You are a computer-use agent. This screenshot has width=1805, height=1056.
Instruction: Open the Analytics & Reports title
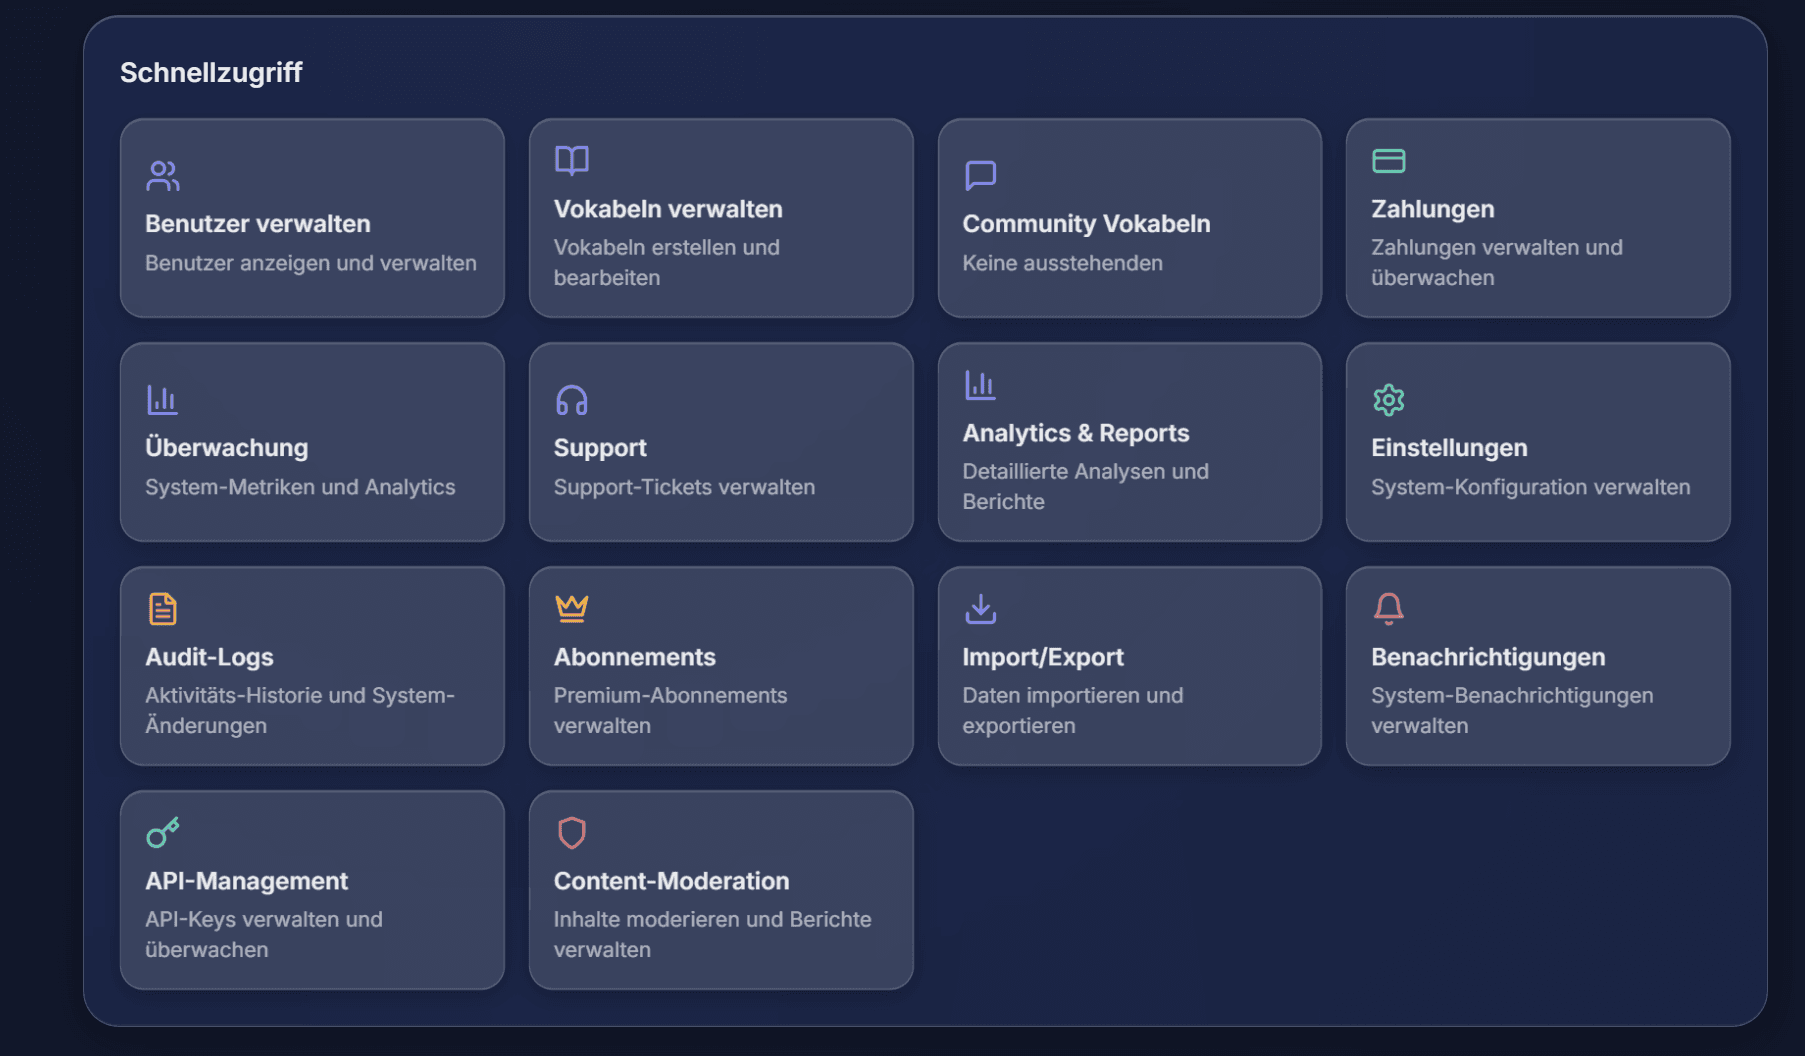pos(1075,433)
